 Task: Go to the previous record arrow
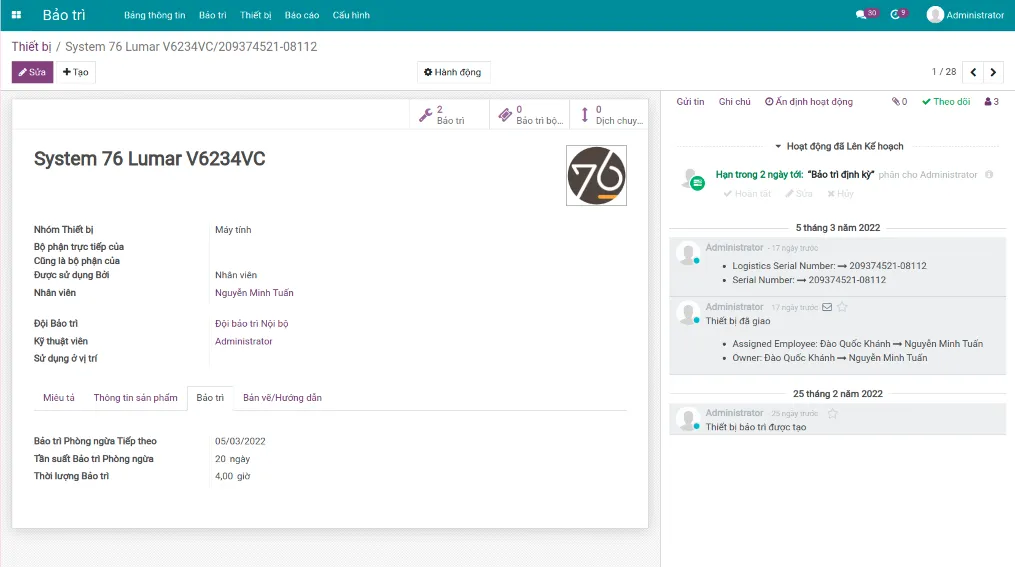(x=973, y=72)
